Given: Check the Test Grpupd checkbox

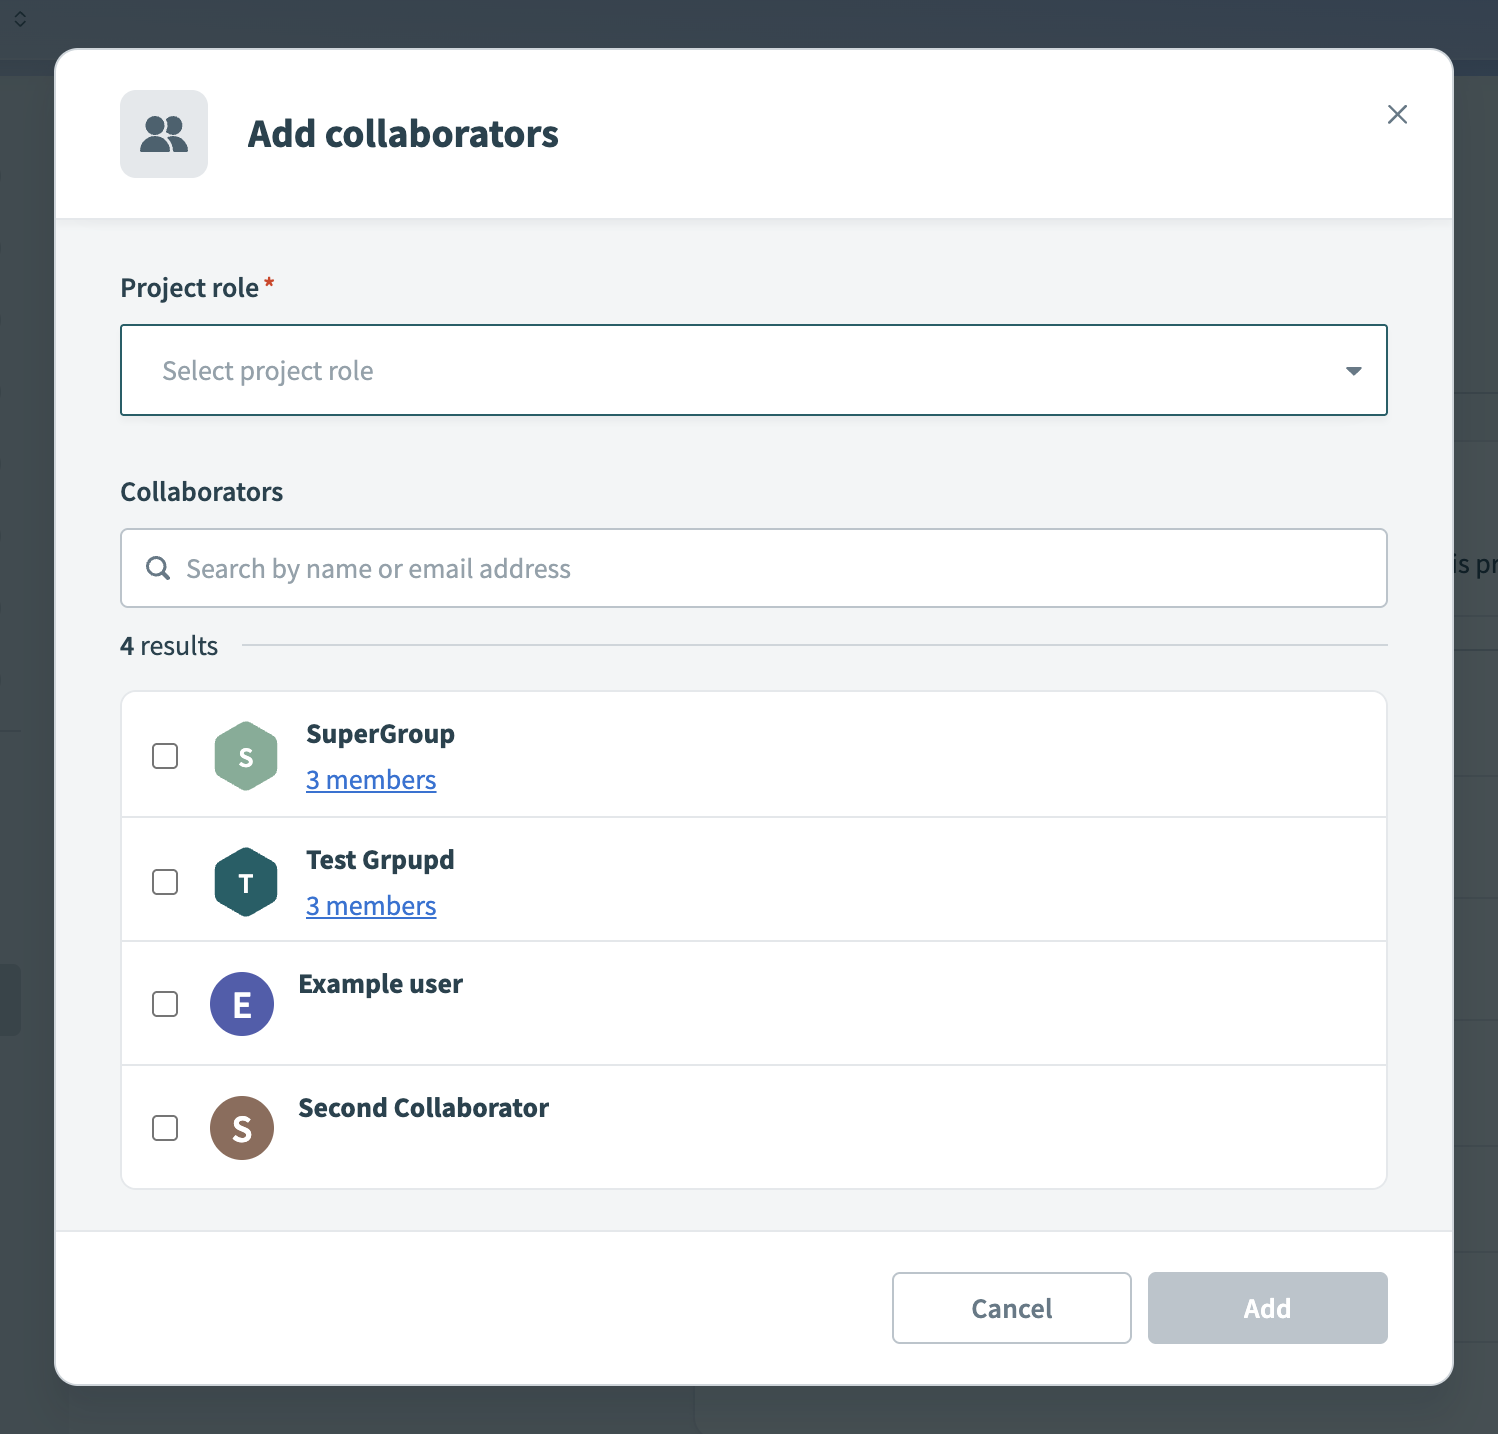Looking at the screenshot, I should [164, 882].
